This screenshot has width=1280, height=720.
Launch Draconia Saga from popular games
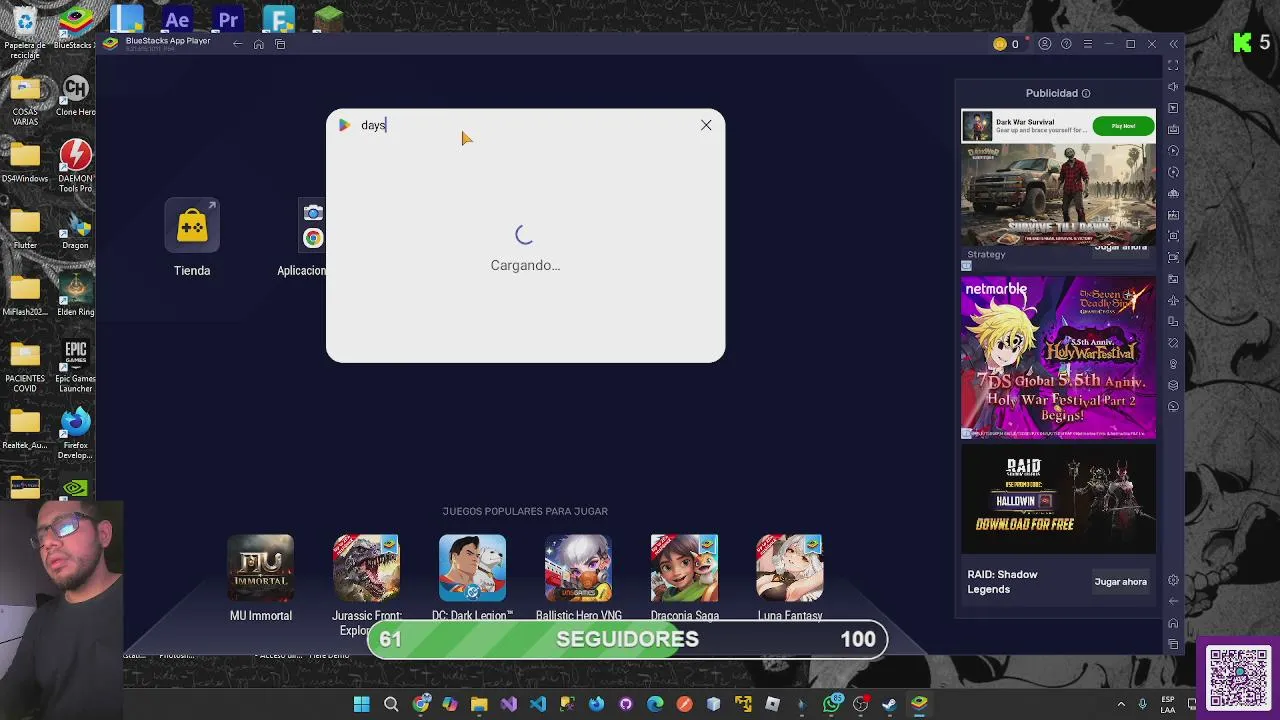tap(684, 578)
